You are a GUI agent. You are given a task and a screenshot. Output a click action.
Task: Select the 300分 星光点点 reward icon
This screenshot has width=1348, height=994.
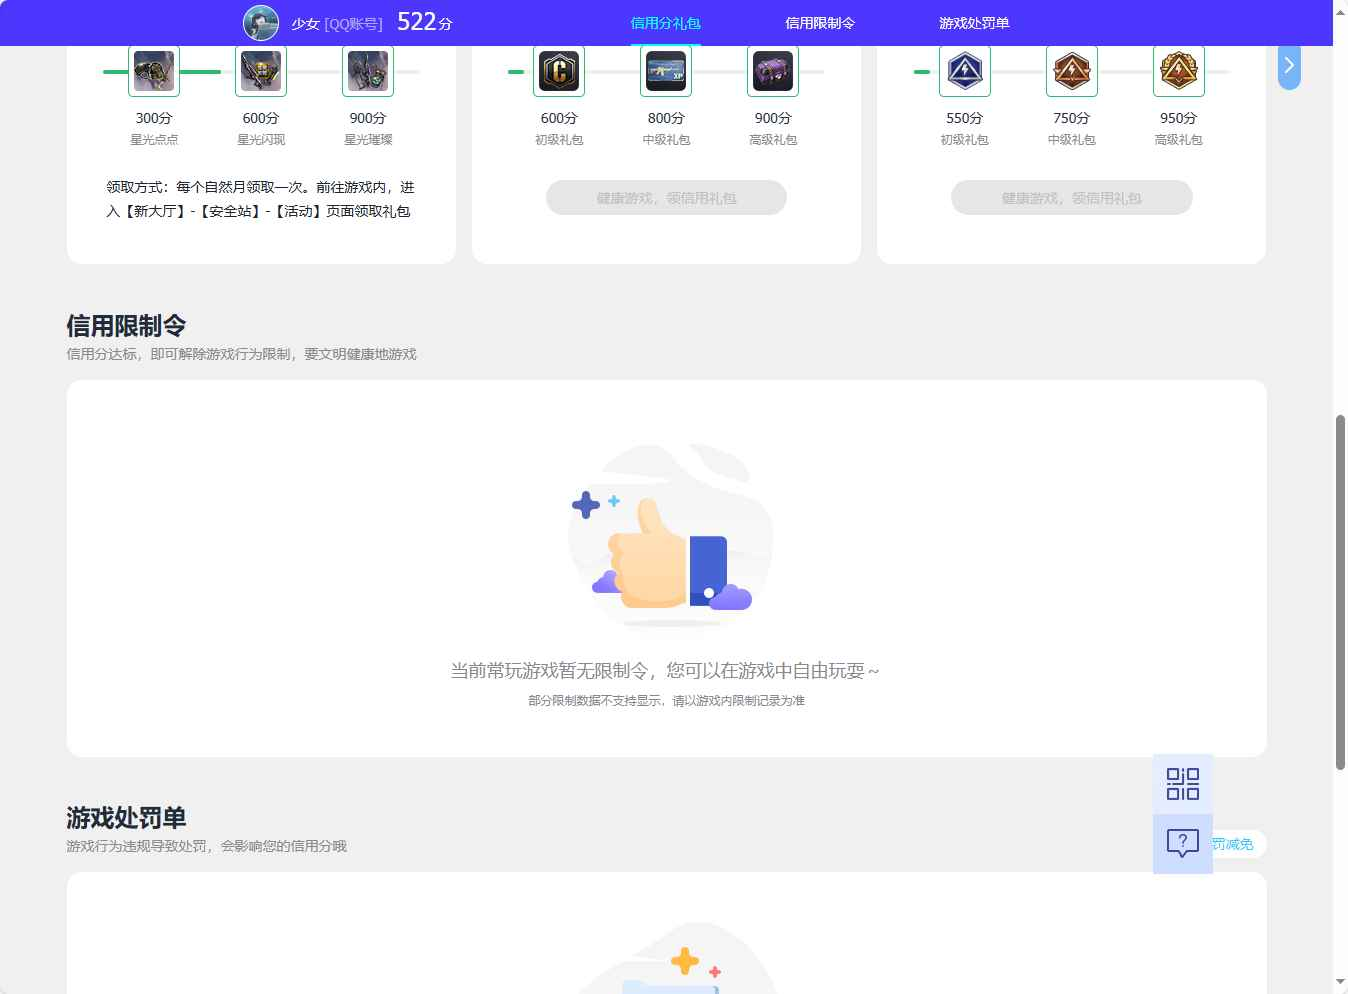point(154,71)
